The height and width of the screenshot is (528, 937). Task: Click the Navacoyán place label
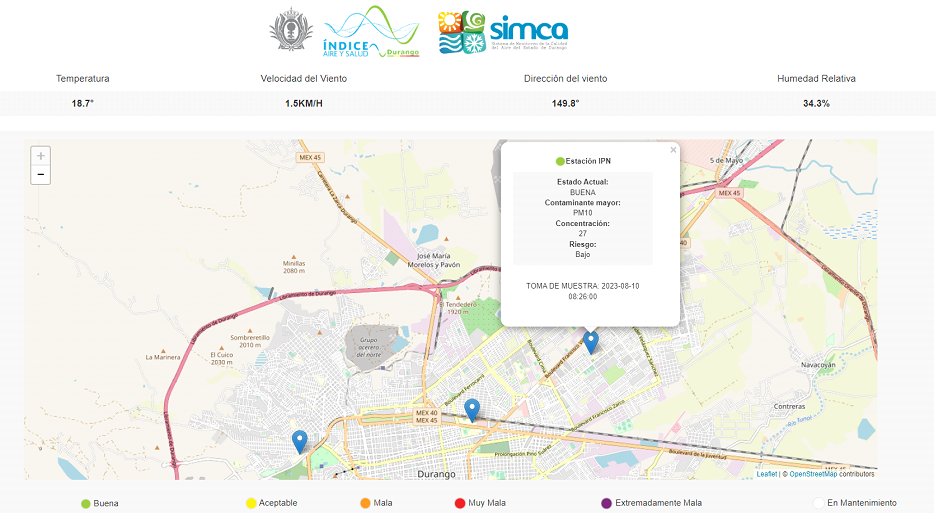click(x=818, y=365)
